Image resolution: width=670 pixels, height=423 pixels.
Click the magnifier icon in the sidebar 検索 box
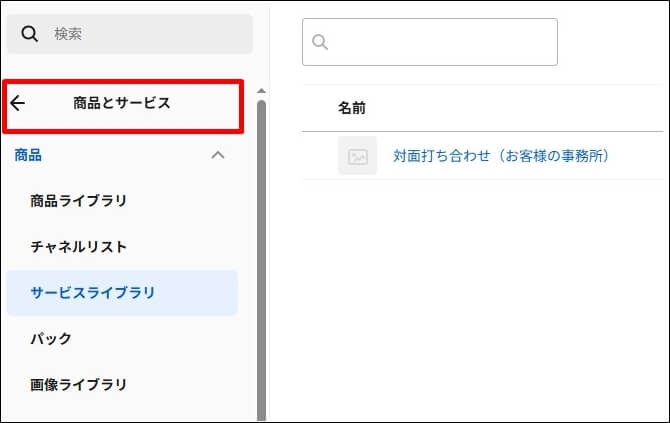click(x=29, y=34)
